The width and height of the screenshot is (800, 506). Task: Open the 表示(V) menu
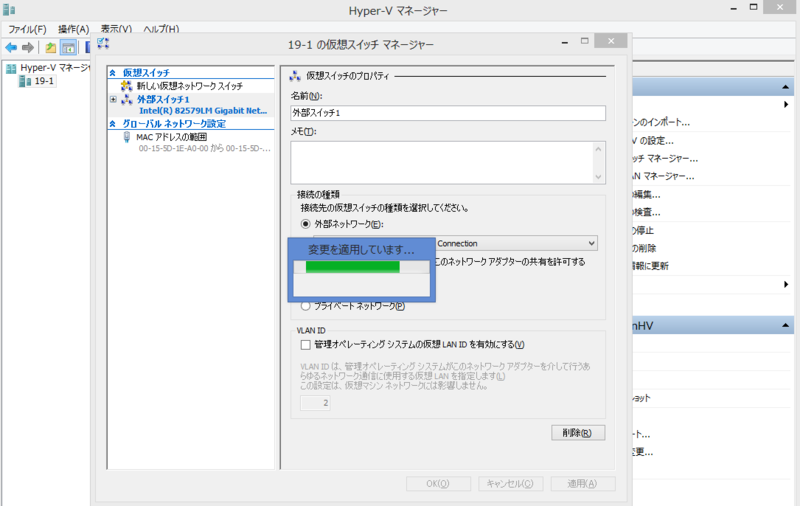click(x=116, y=29)
